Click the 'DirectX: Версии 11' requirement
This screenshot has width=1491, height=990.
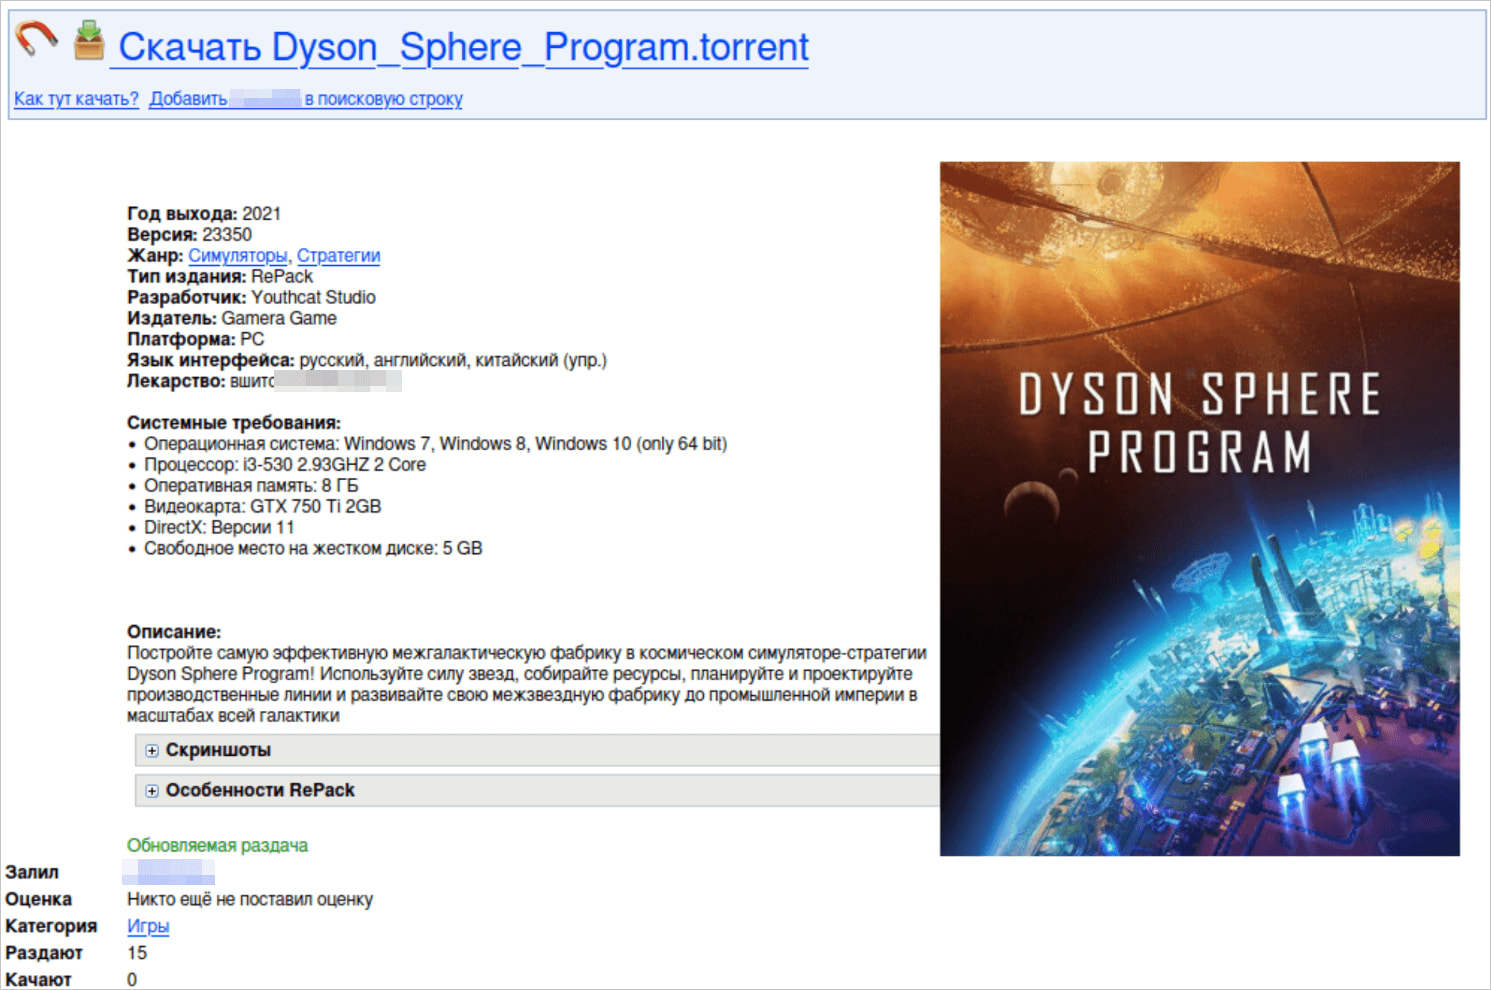click(219, 527)
